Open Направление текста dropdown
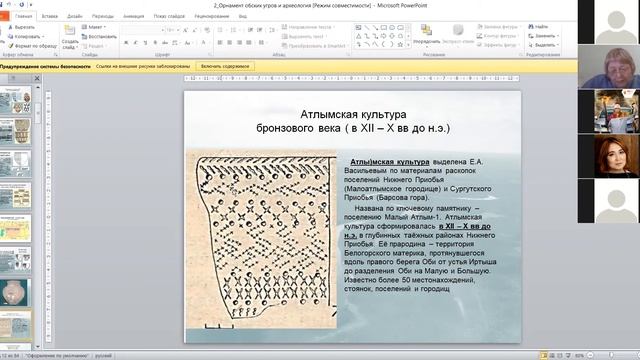Image resolution: width=640 pixels, height=360 pixels. 309,27
